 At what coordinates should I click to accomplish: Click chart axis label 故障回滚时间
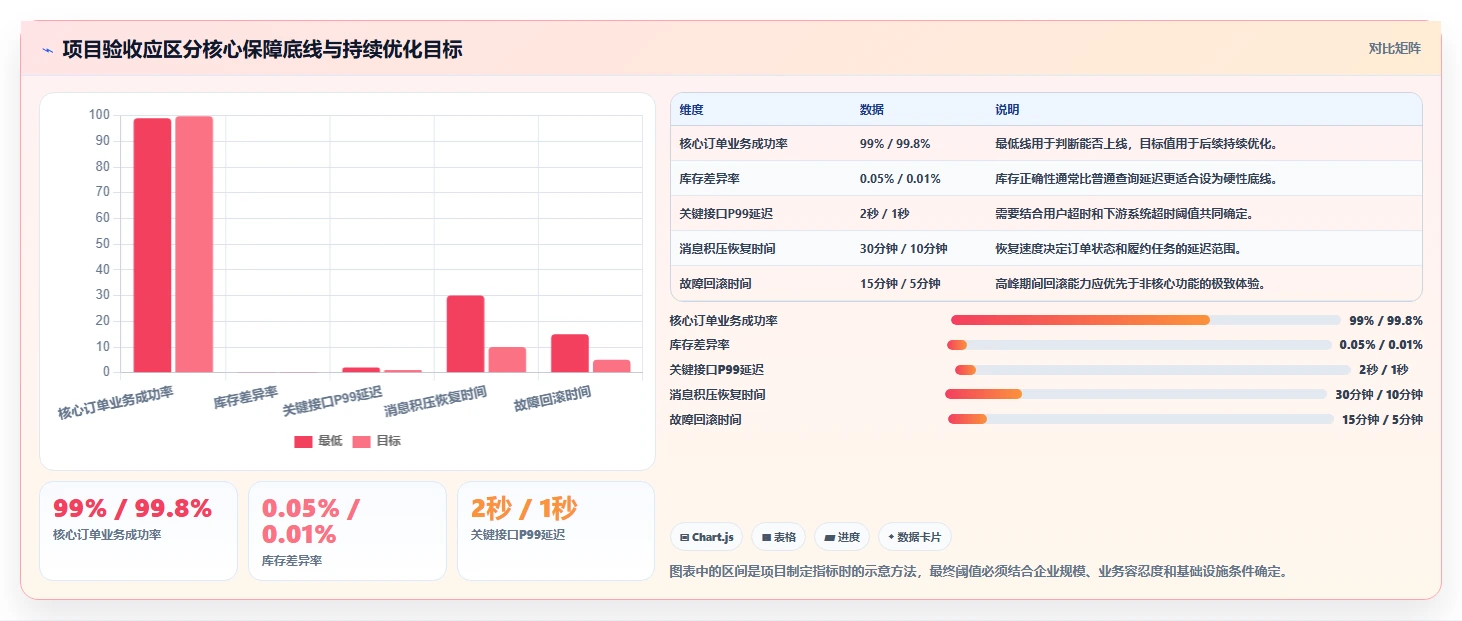point(552,400)
